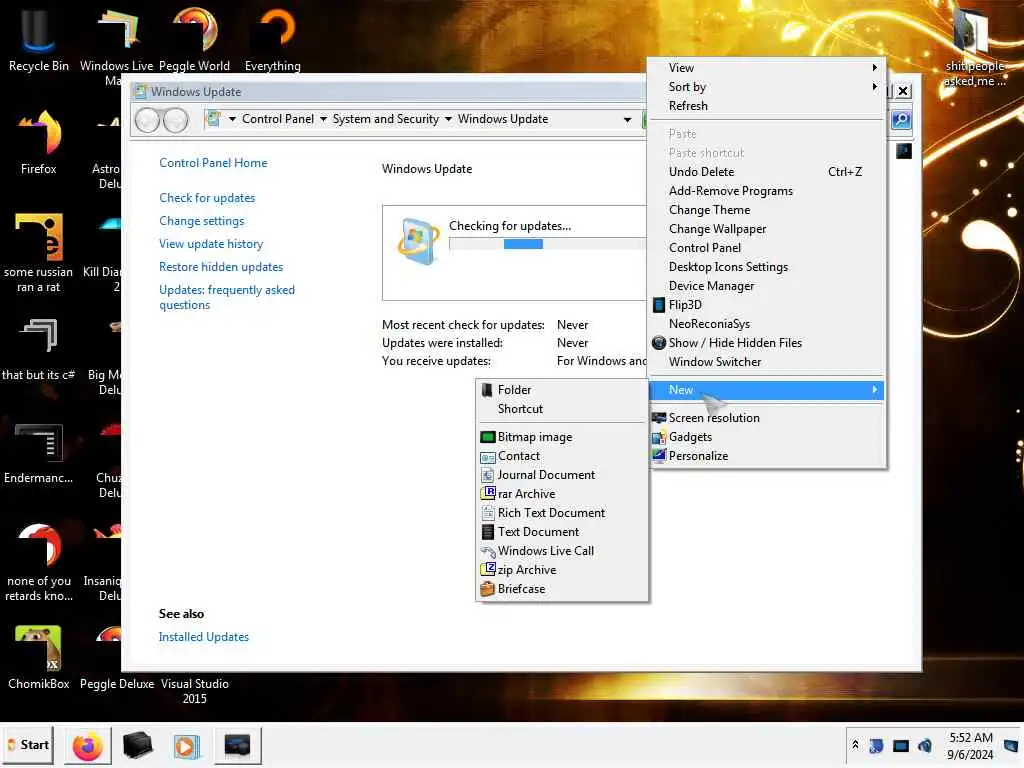
Task: Open the Firefox desktop icon
Action: point(39,142)
